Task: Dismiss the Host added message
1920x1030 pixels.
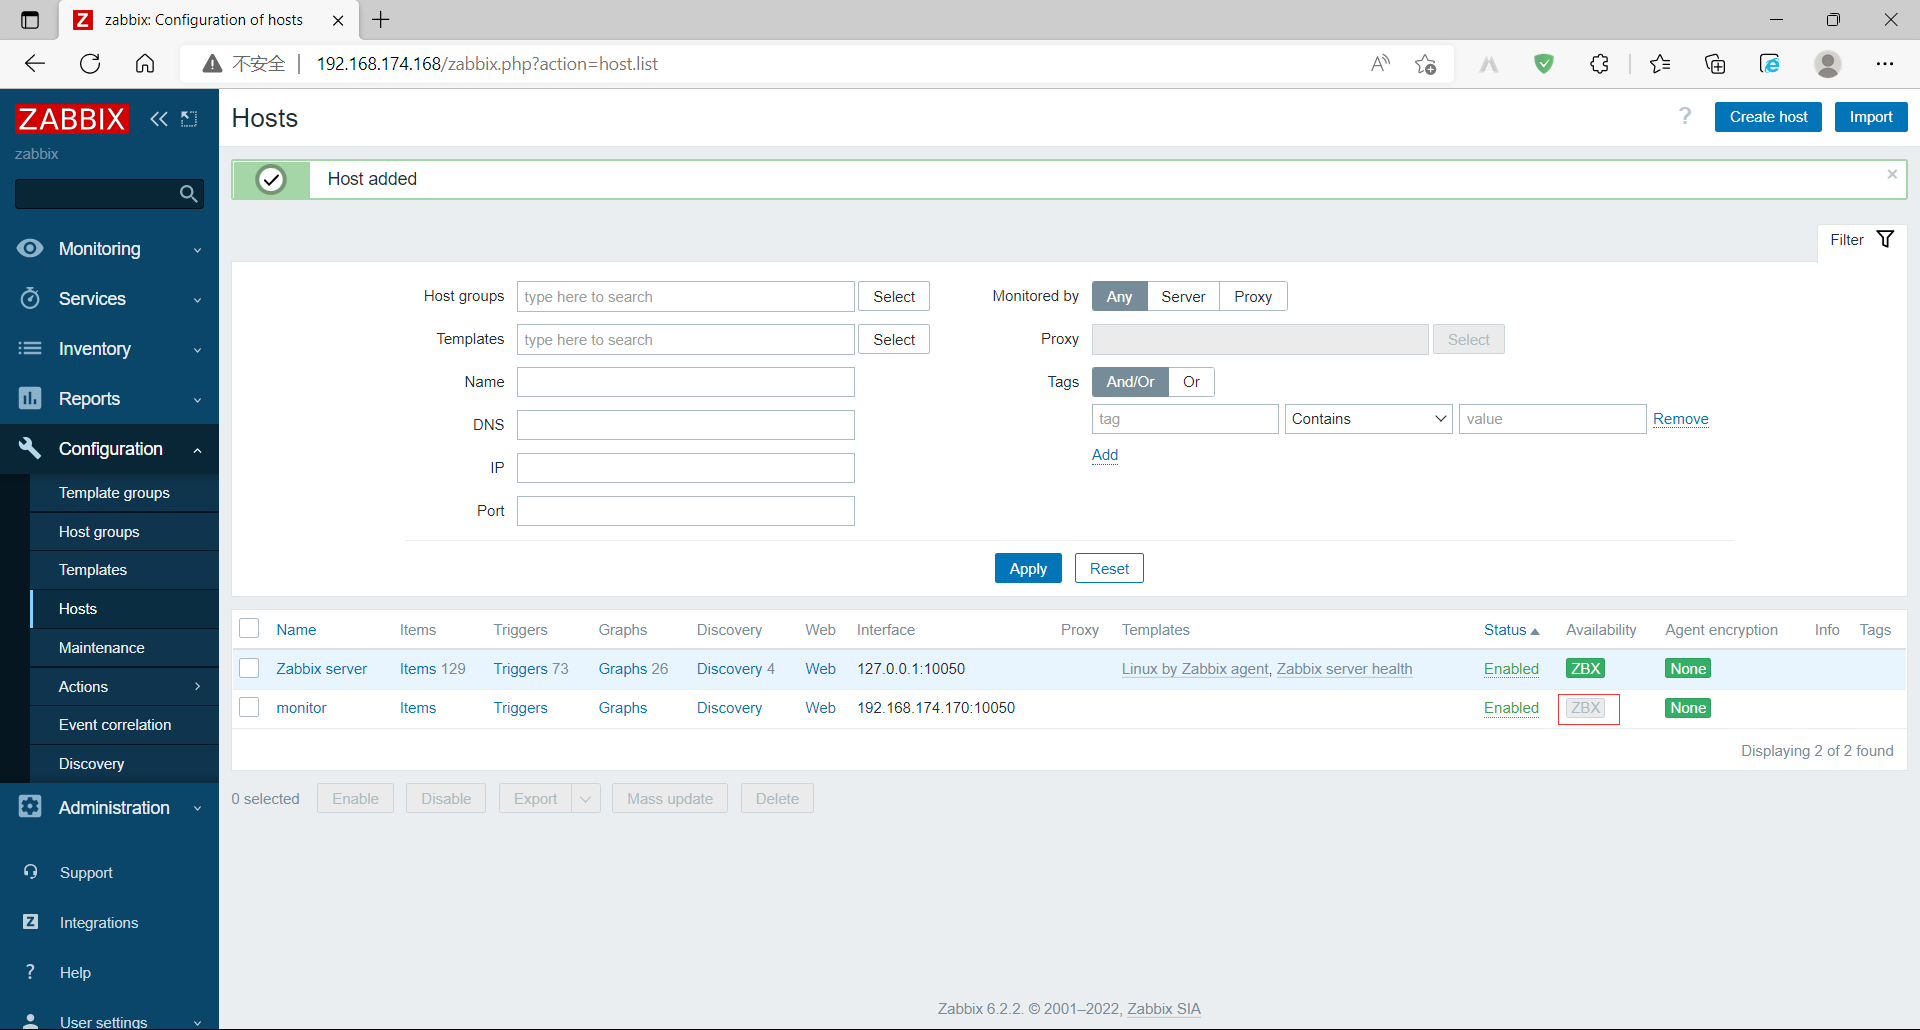Action: point(1892,174)
